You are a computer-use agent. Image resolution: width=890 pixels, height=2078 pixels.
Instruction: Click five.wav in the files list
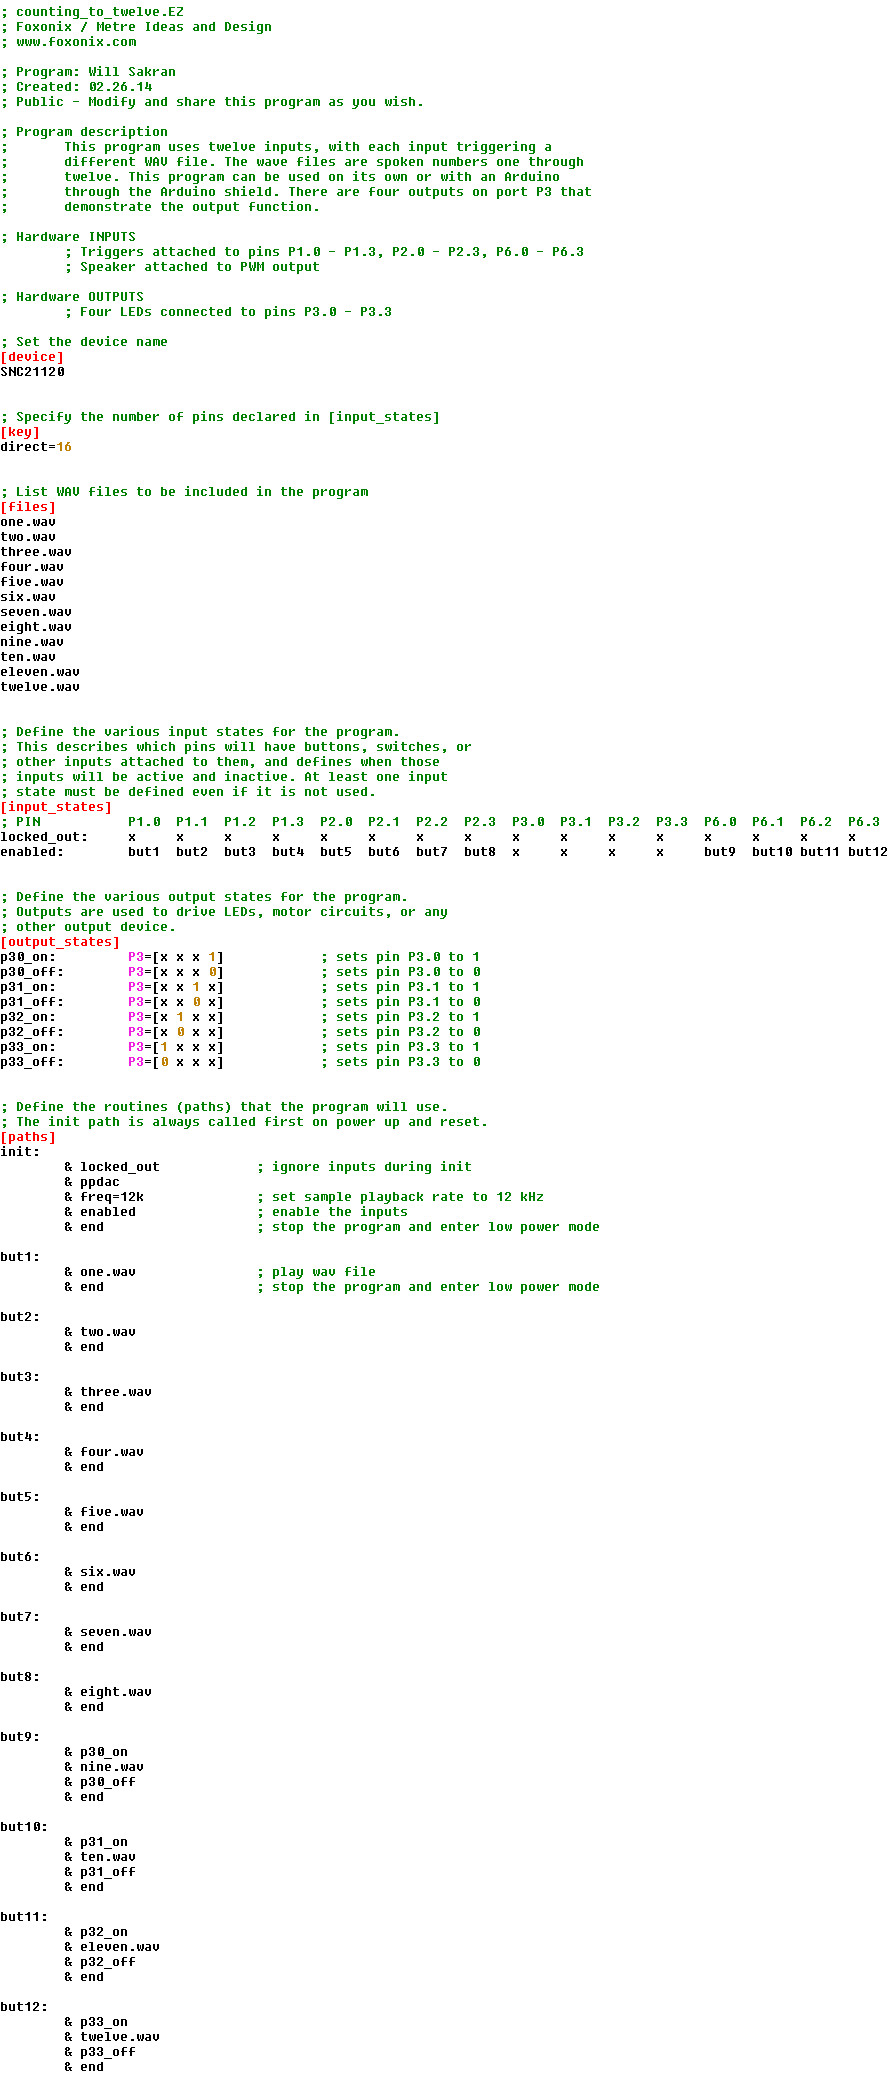[x=32, y=582]
